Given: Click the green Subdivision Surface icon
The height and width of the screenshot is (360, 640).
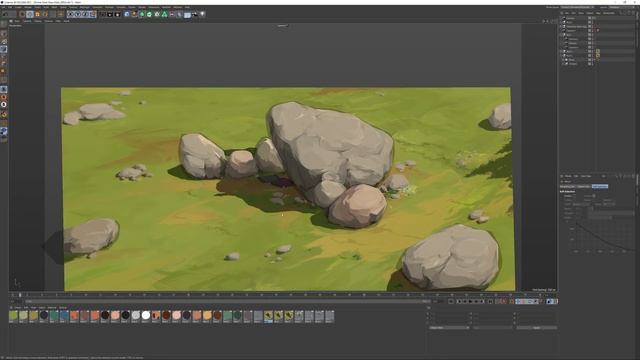Looking at the screenshot, I should (142, 14).
